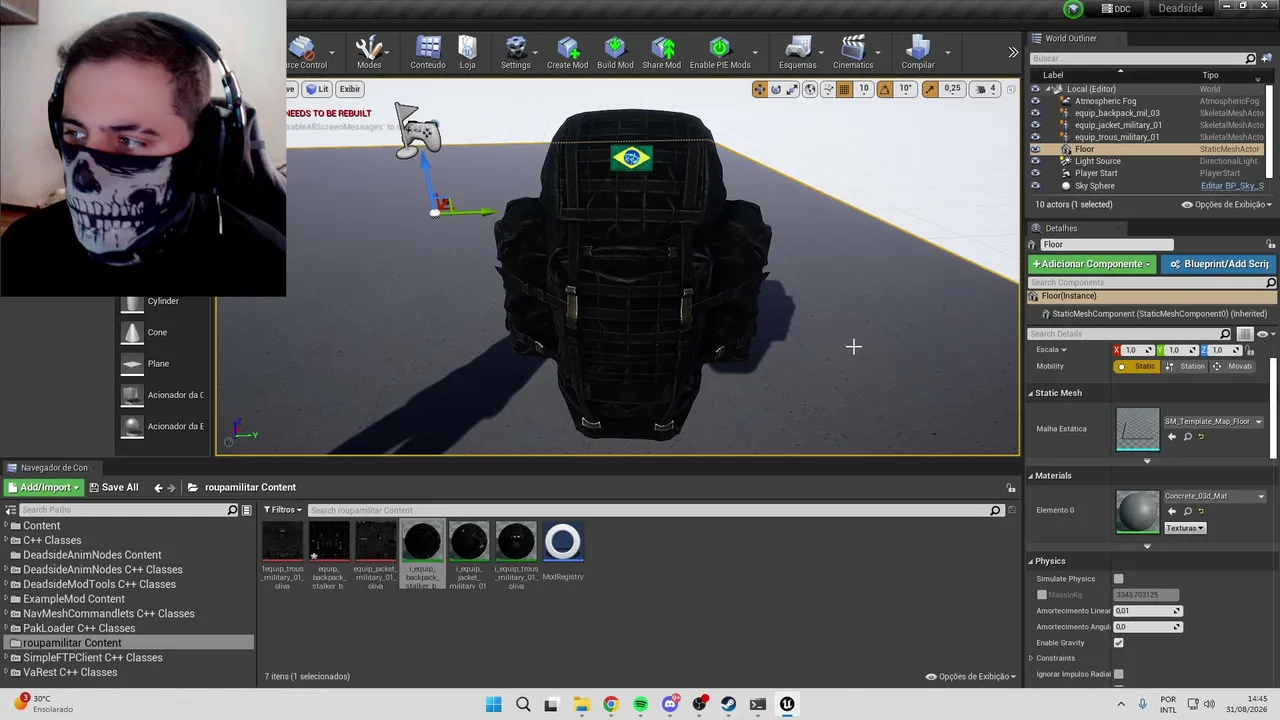
Task: Open the Exibir viewport menu
Action: [x=349, y=89]
